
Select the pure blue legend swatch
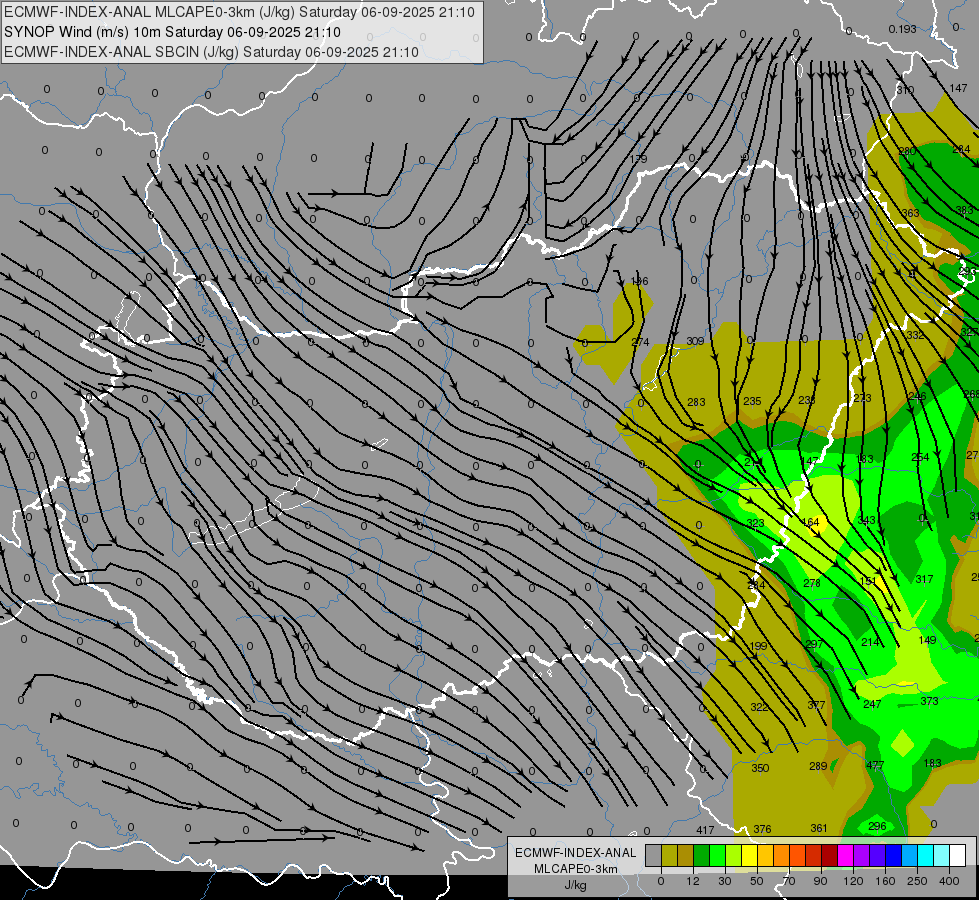(893, 856)
